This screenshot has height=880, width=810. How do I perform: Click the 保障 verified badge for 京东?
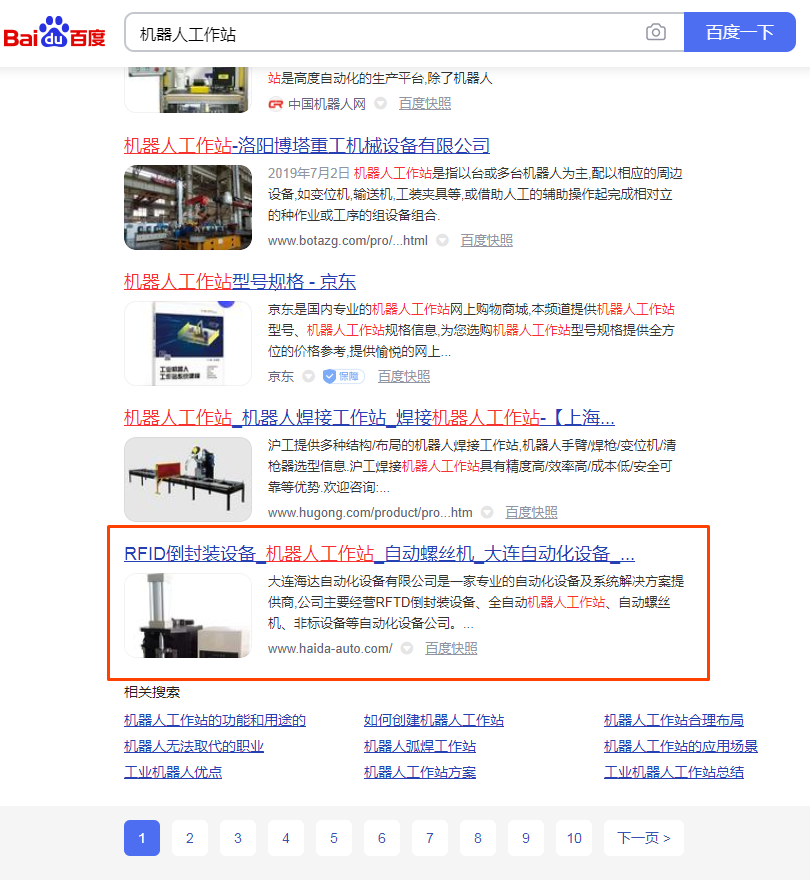coord(344,376)
